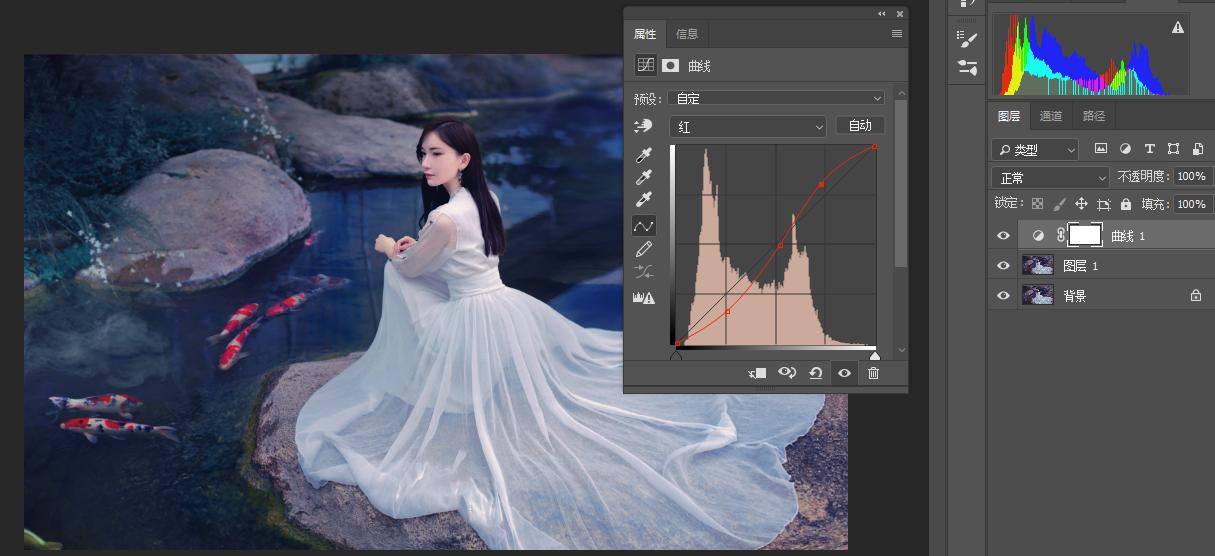
Task: Select edit points to modify curve tool
Action: click(x=644, y=226)
